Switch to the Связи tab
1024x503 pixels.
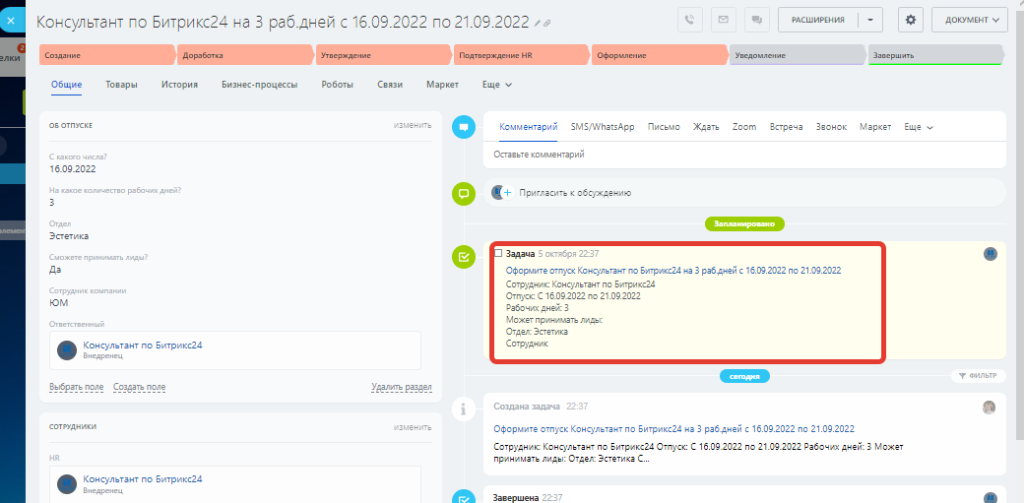tap(390, 85)
